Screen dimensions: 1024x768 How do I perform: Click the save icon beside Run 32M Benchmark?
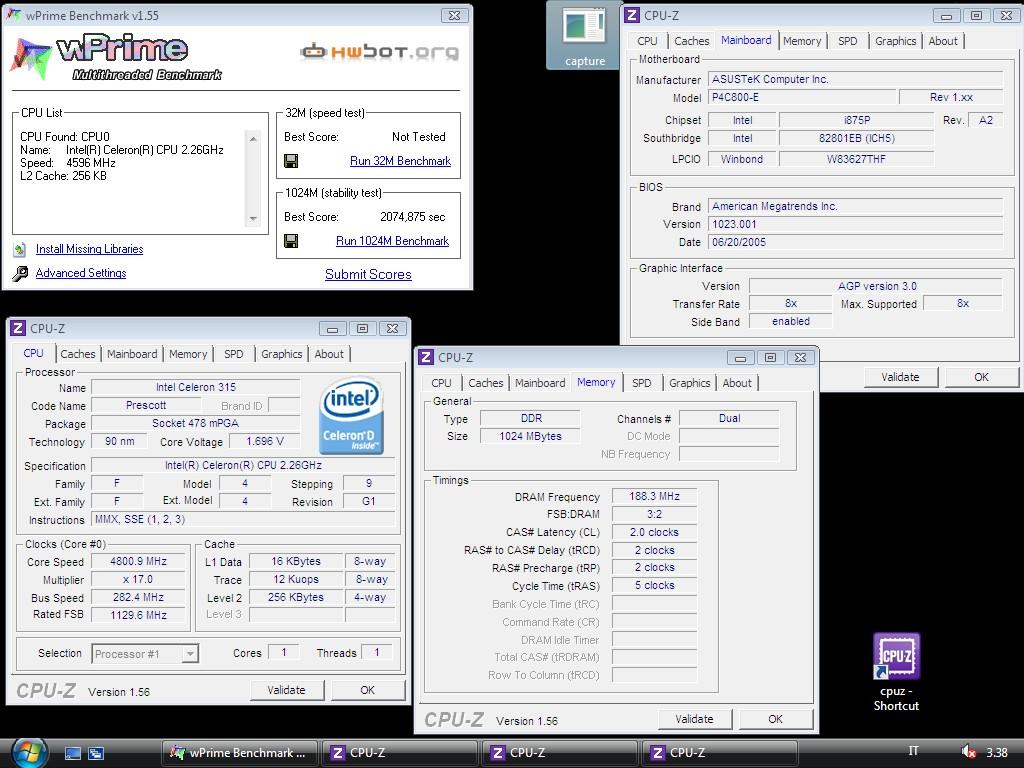click(291, 161)
